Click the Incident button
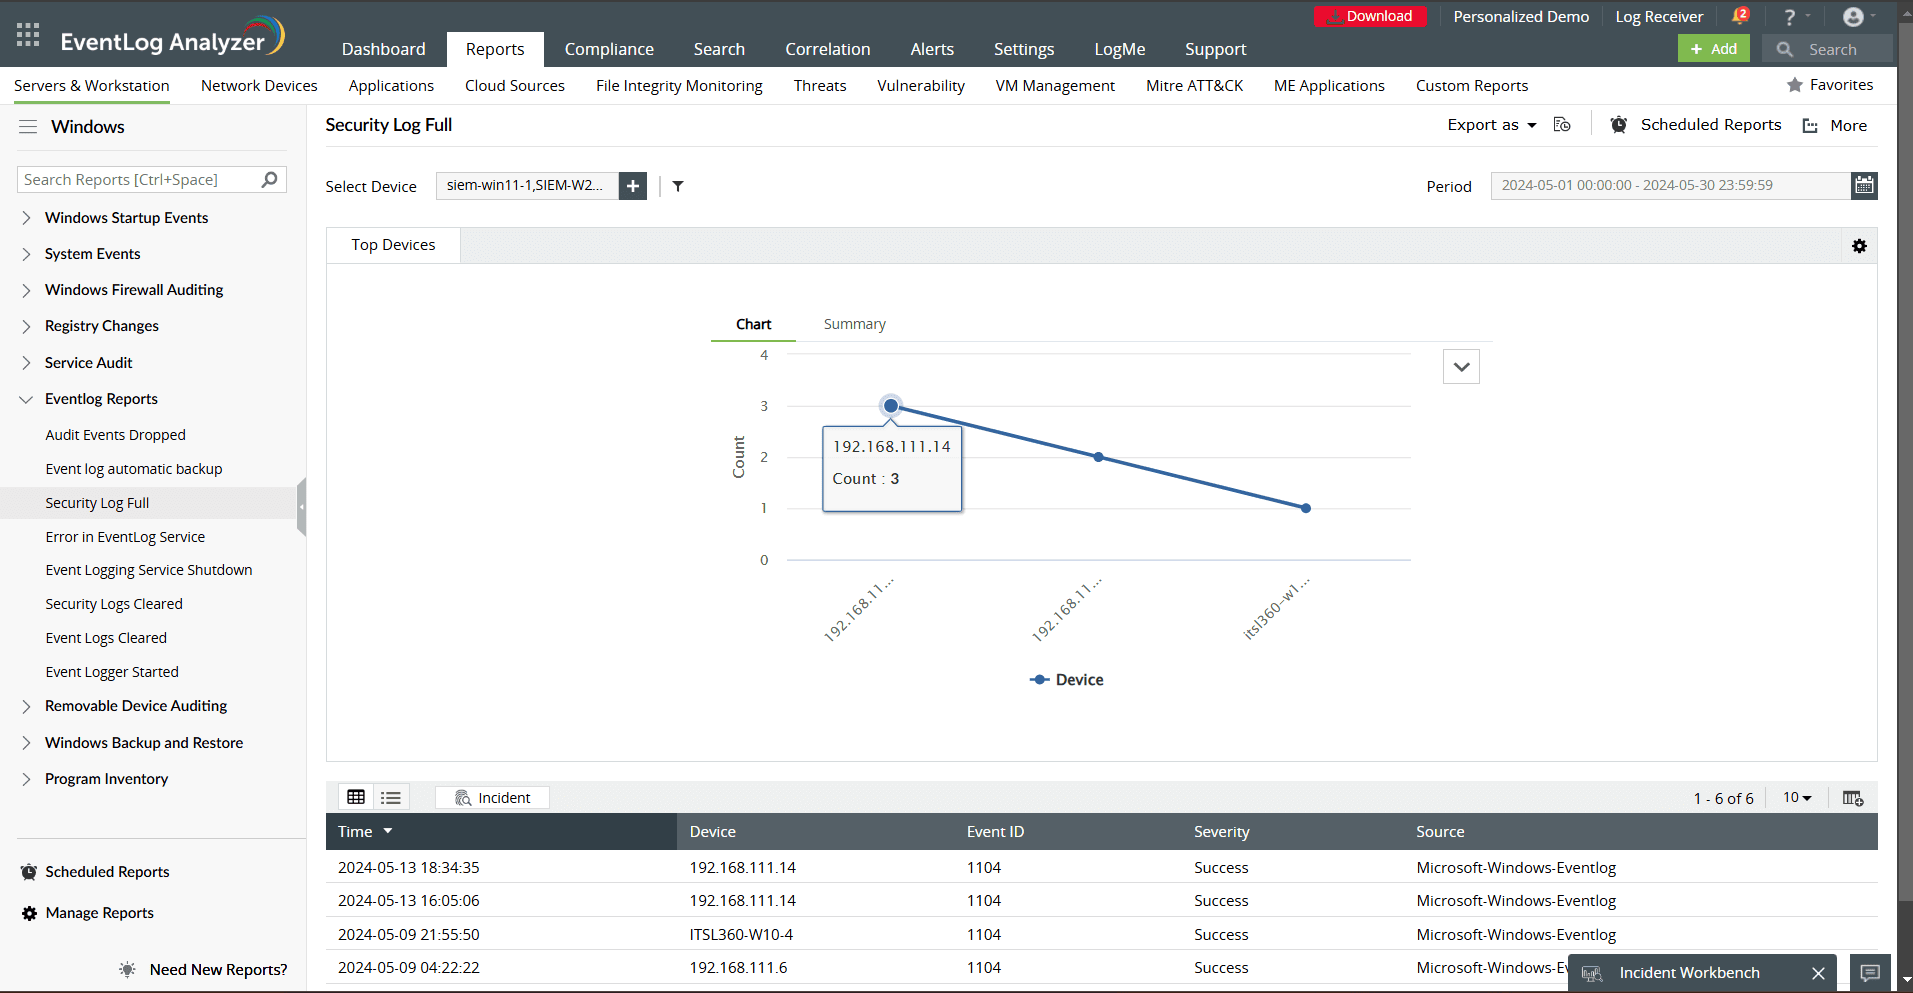The image size is (1913, 993). pos(492,798)
